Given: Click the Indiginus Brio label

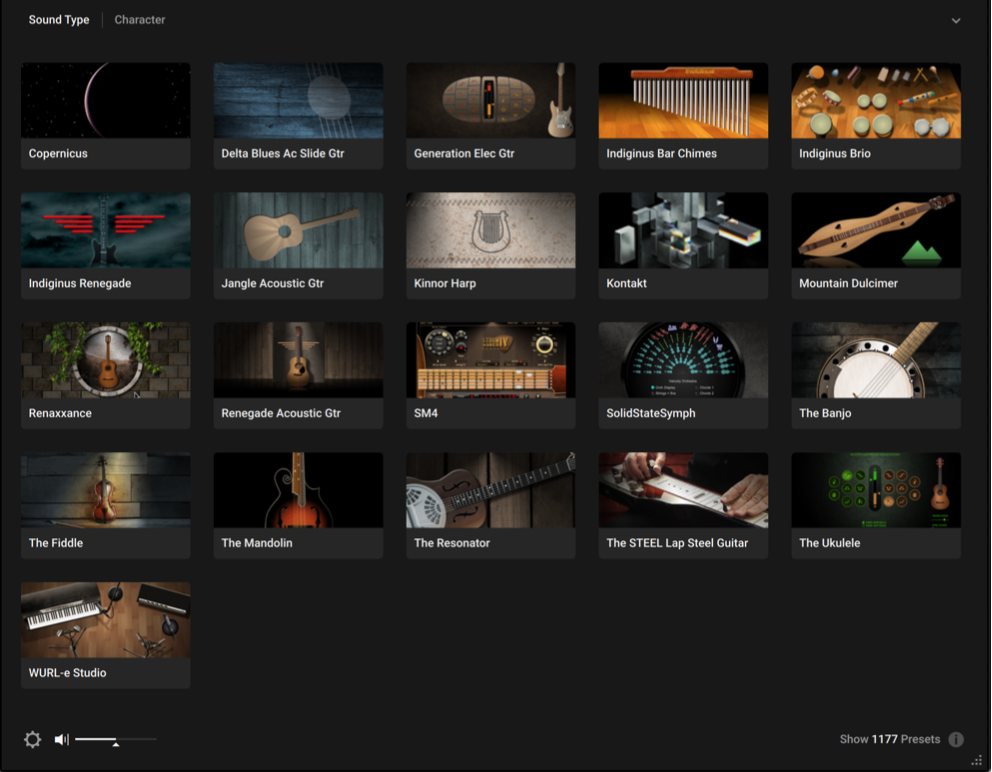Looking at the screenshot, I should [x=835, y=154].
